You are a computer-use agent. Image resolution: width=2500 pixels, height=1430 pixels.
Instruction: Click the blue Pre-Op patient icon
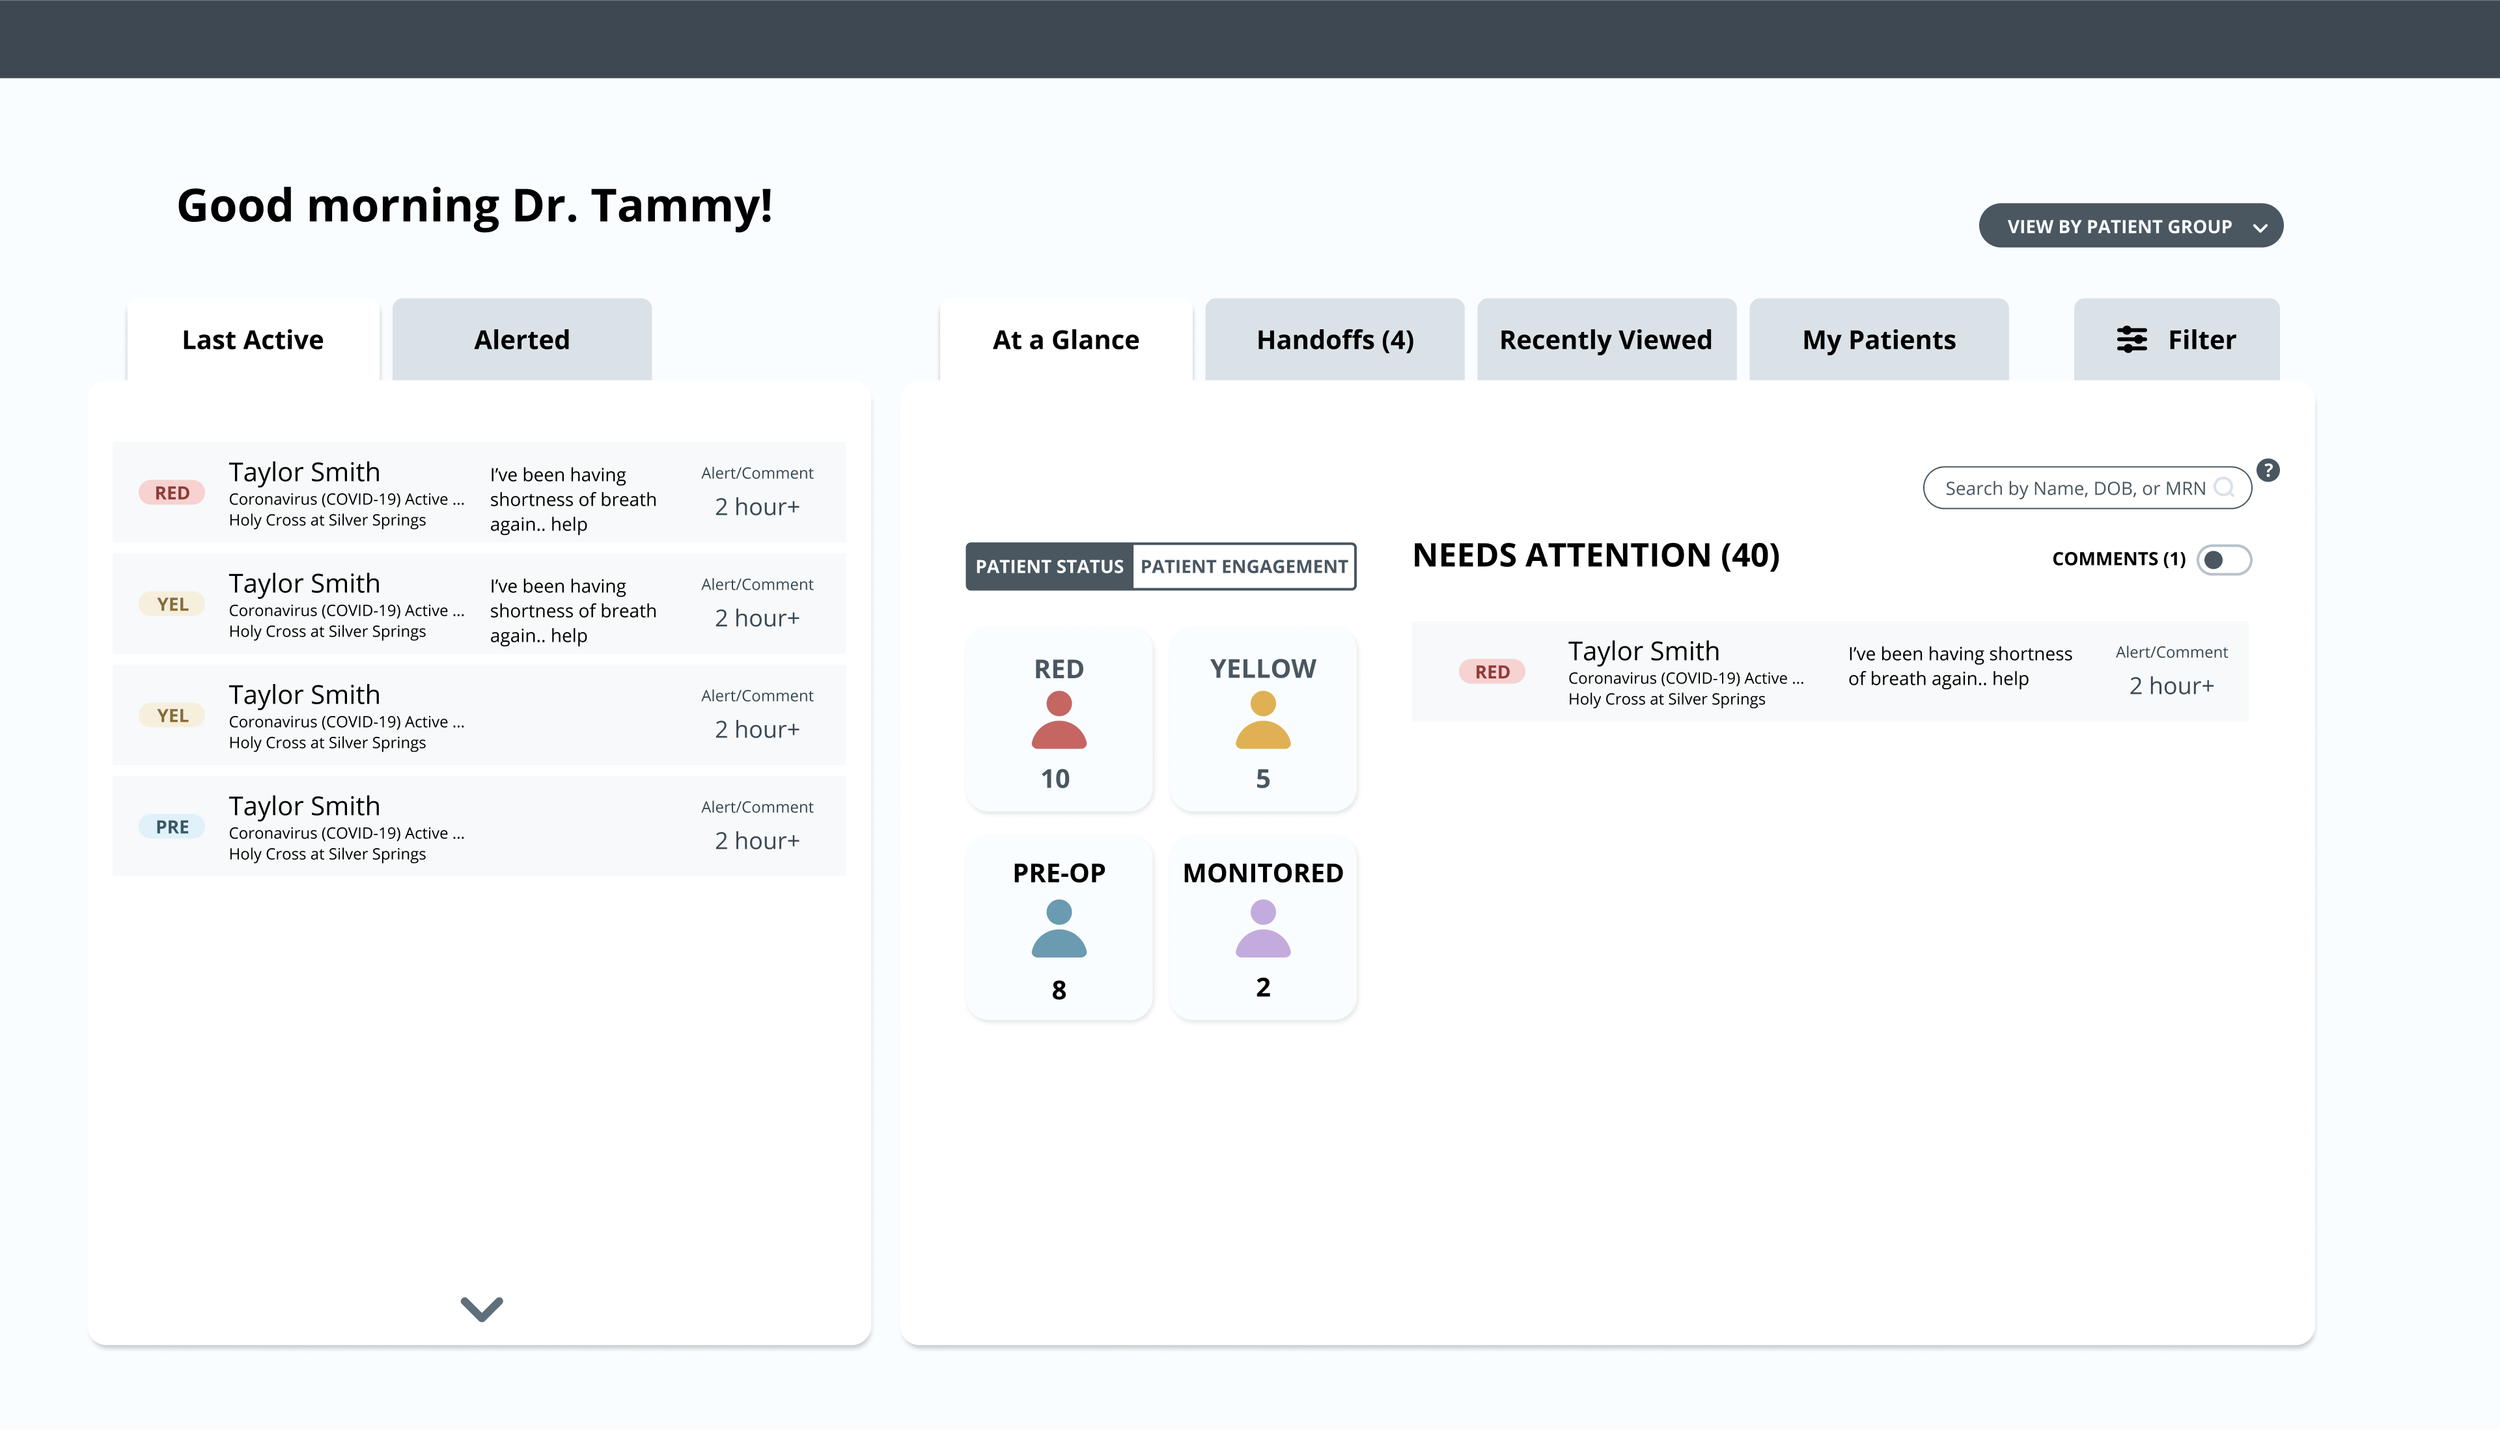pyautogui.click(x=1058, y=928)
